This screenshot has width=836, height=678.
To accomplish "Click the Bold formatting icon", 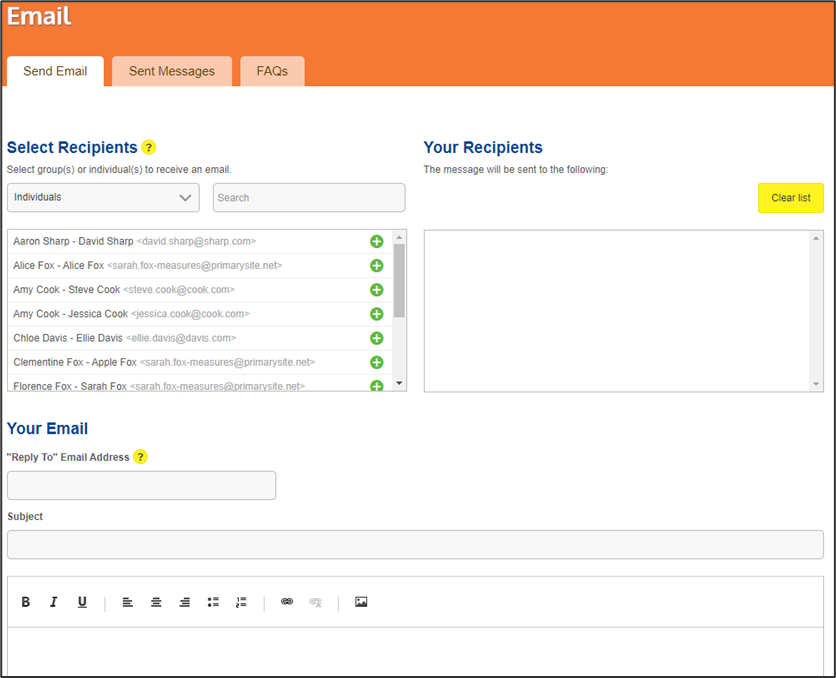I will click(26, 602).
